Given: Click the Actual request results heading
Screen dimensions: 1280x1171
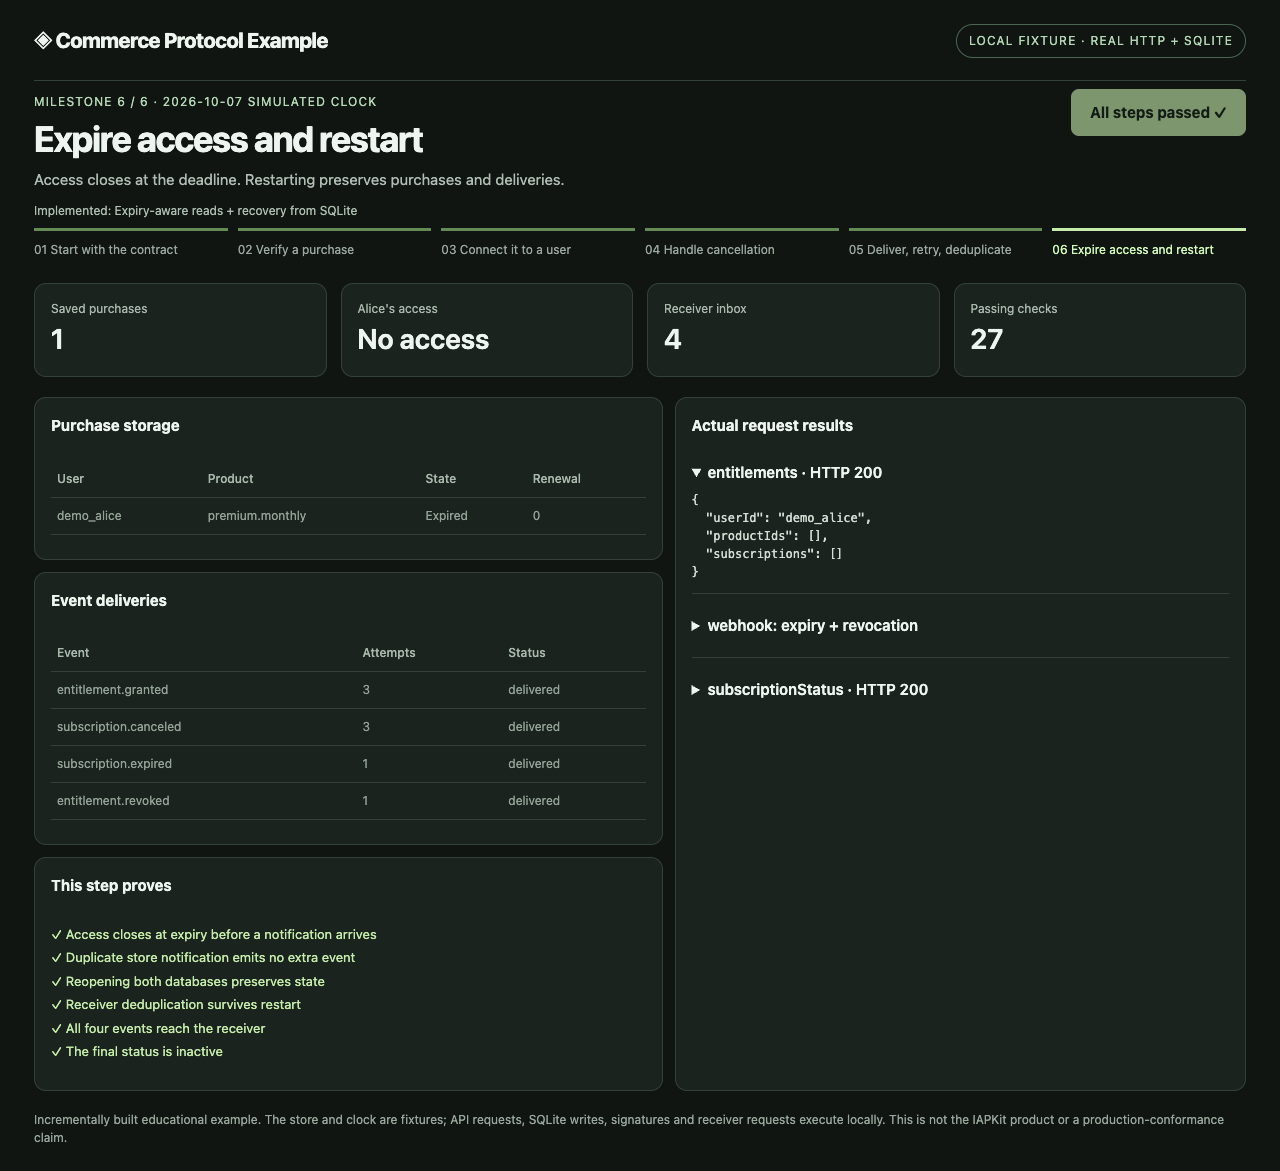Looking at the screenshot, I should (772, 425).
